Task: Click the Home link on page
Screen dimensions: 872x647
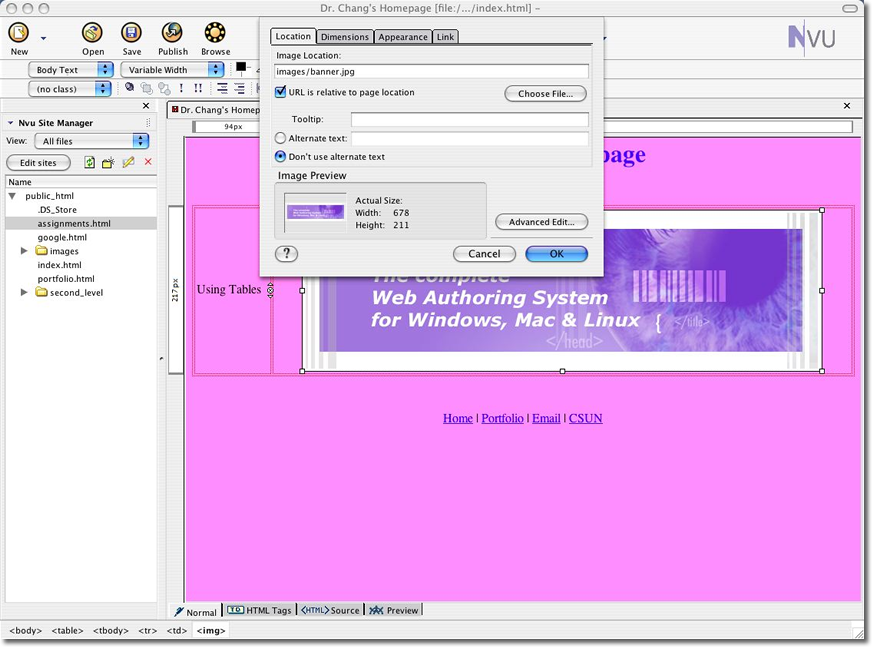Action: pyautogui.click(x=458, y=418)
